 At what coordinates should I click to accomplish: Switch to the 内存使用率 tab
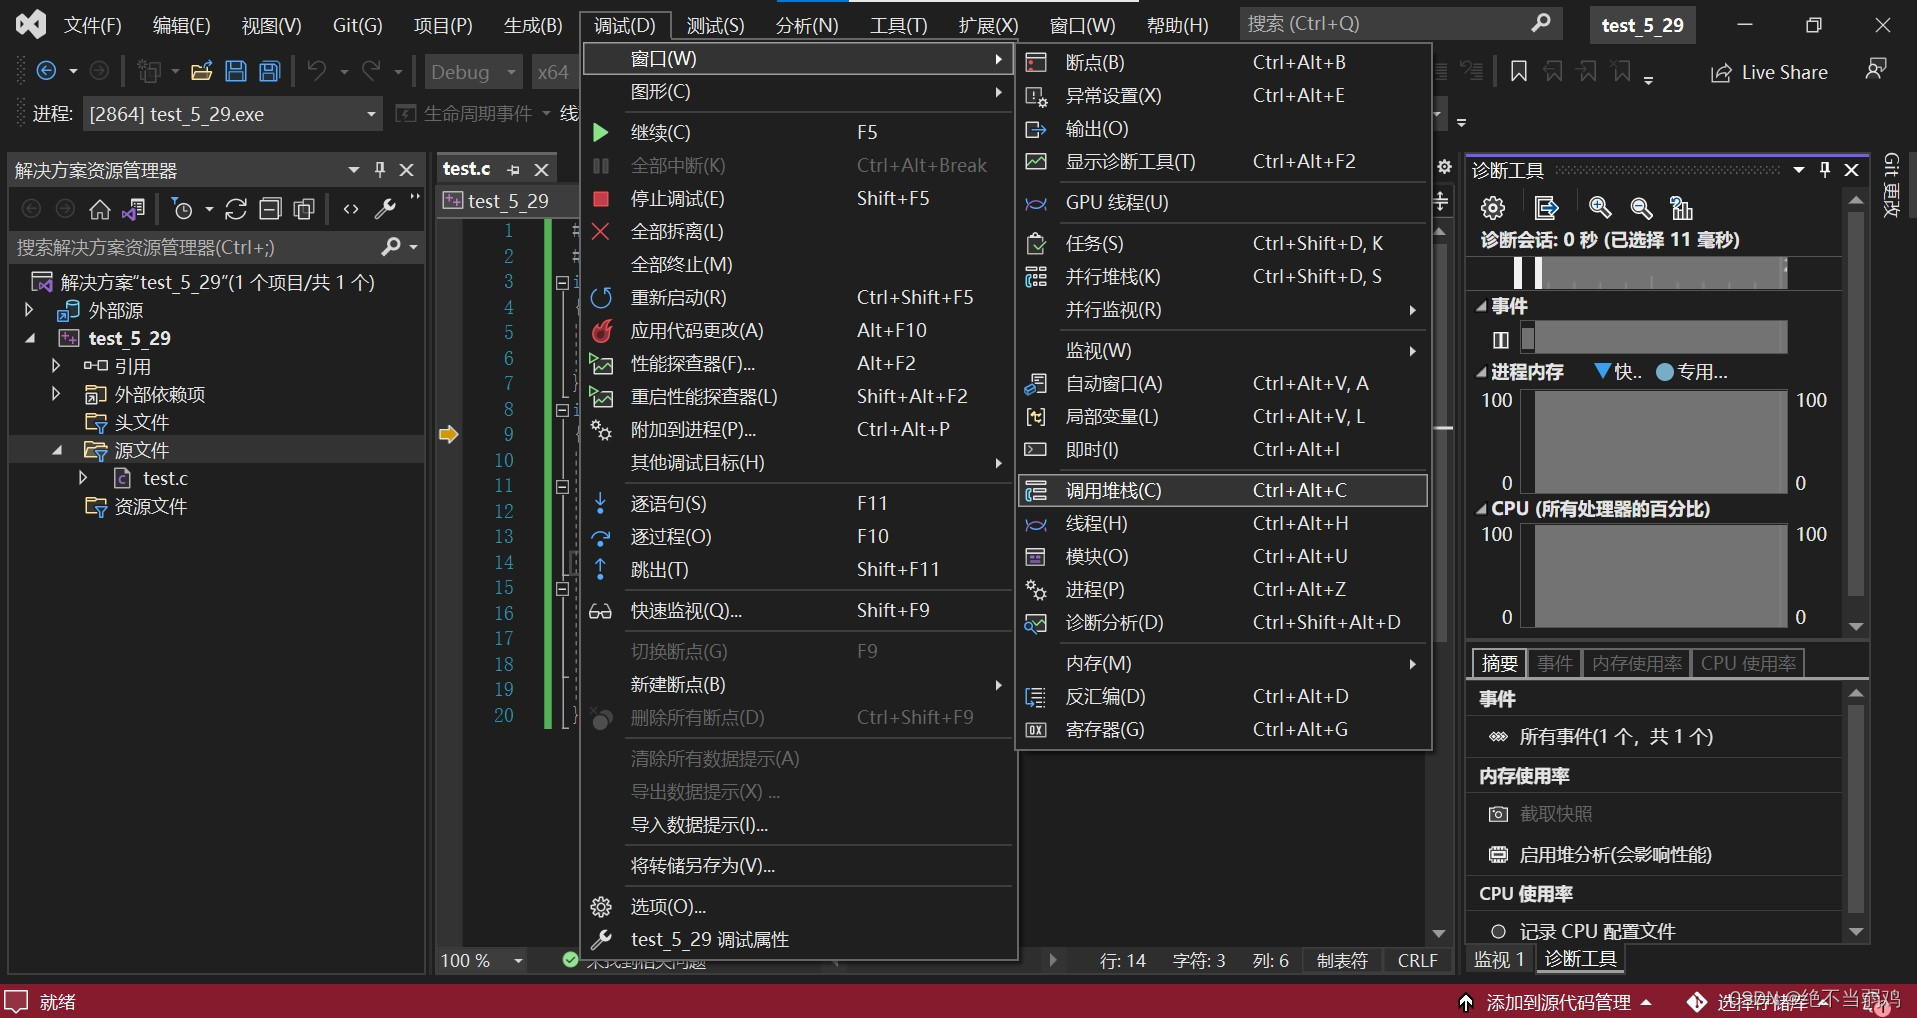(1636, 663)
